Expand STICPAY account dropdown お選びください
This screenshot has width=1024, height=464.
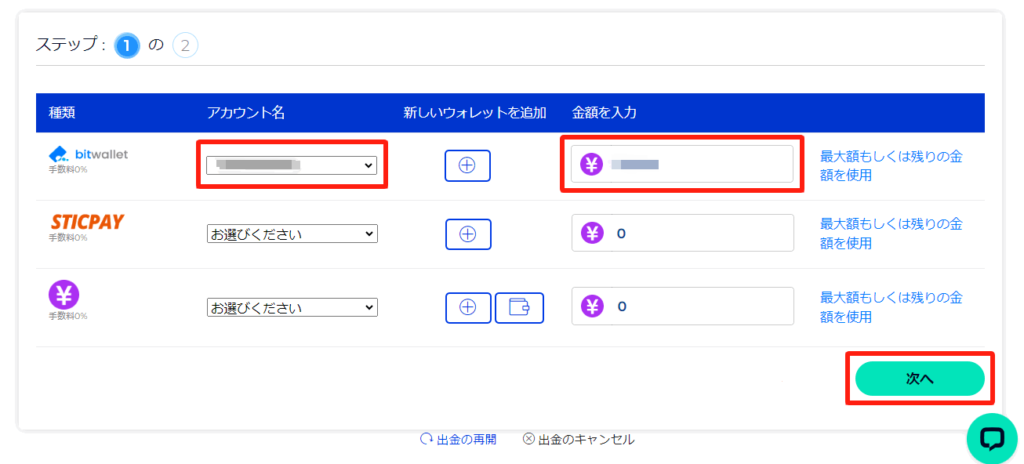292,234
